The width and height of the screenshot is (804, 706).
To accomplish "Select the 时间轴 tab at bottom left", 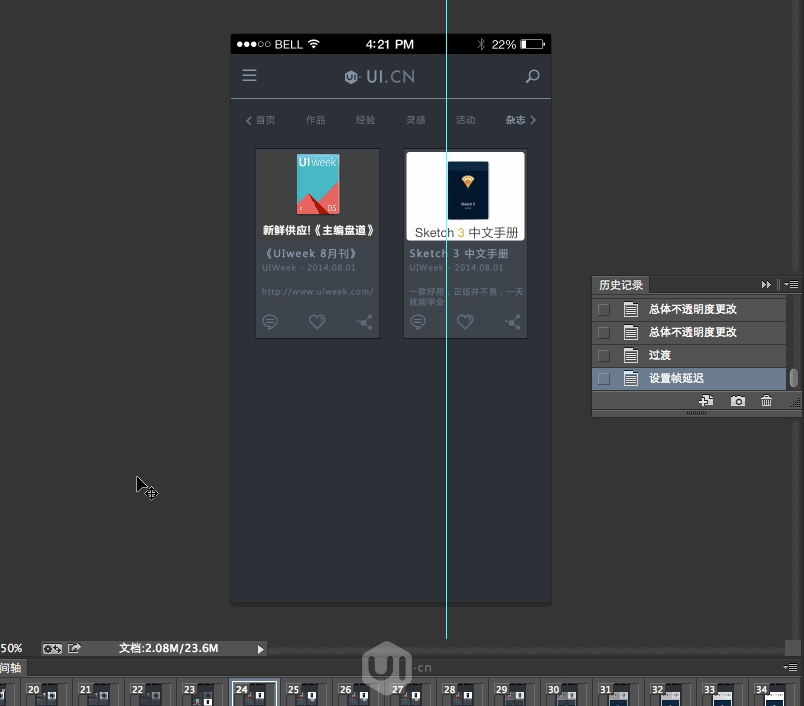I will [x=12, y=667].
